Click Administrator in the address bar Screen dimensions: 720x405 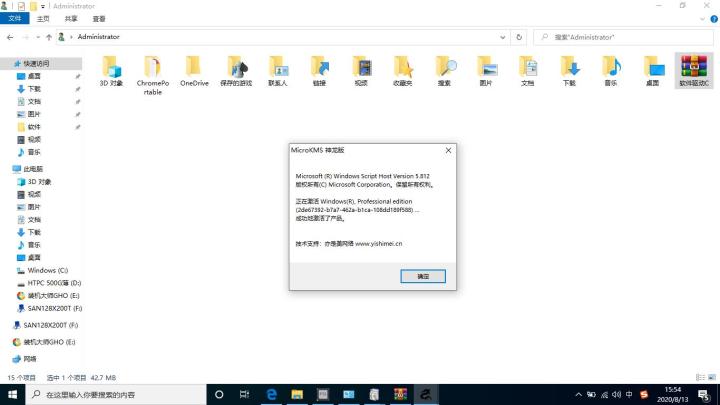point(98,37)
